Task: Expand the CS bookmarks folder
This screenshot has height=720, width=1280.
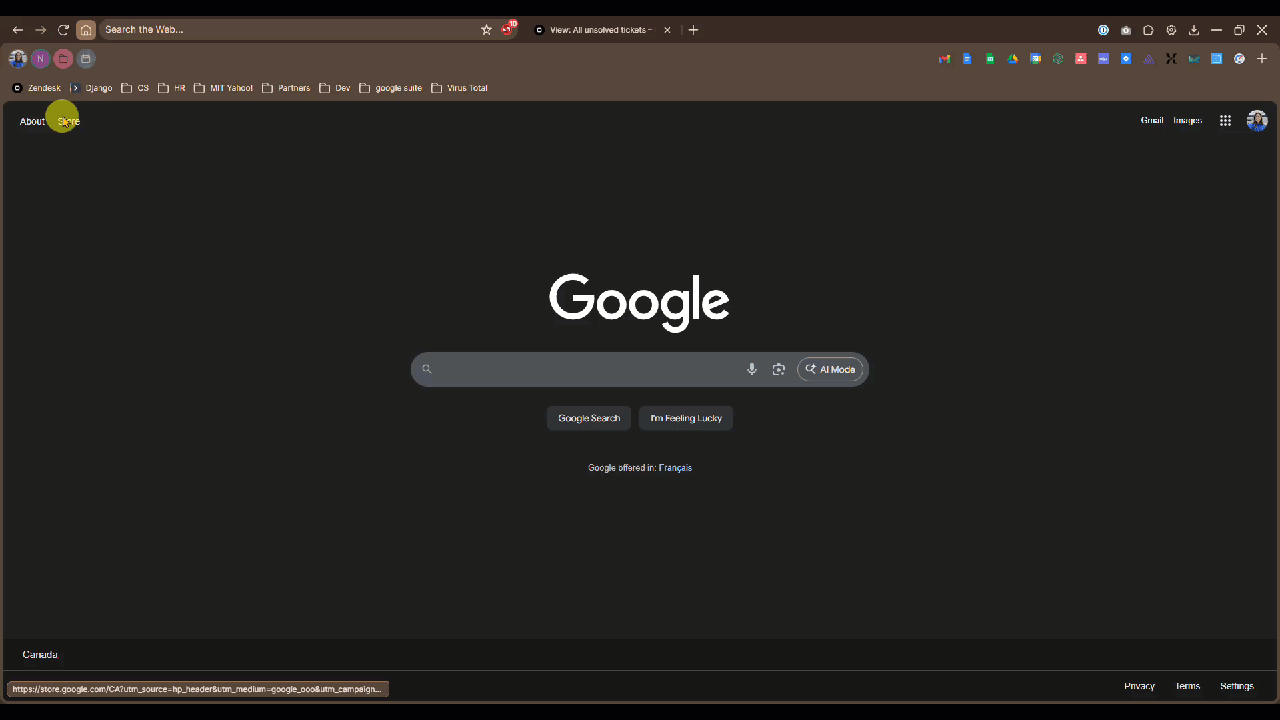Action: [135, 88]
